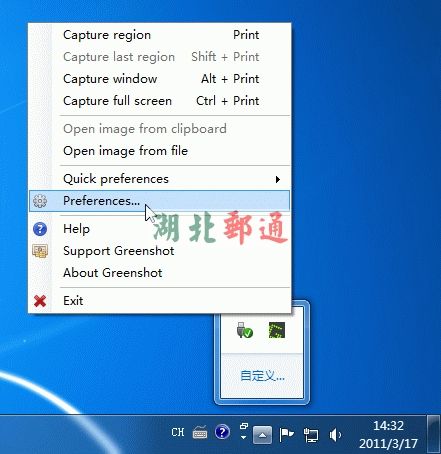The height and width of the screenshot is (454, 441).
Task: Click the network connection tray icon
Action: pyautogui.click(x=311, y=435)
